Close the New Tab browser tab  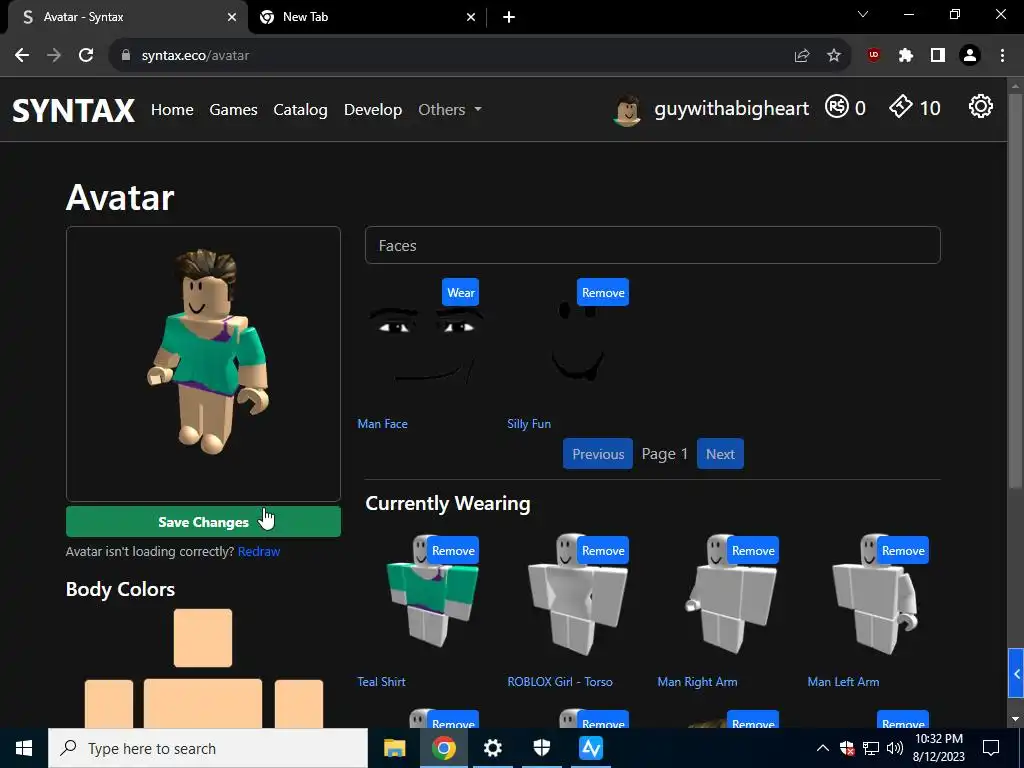click(x=471, y=17)
